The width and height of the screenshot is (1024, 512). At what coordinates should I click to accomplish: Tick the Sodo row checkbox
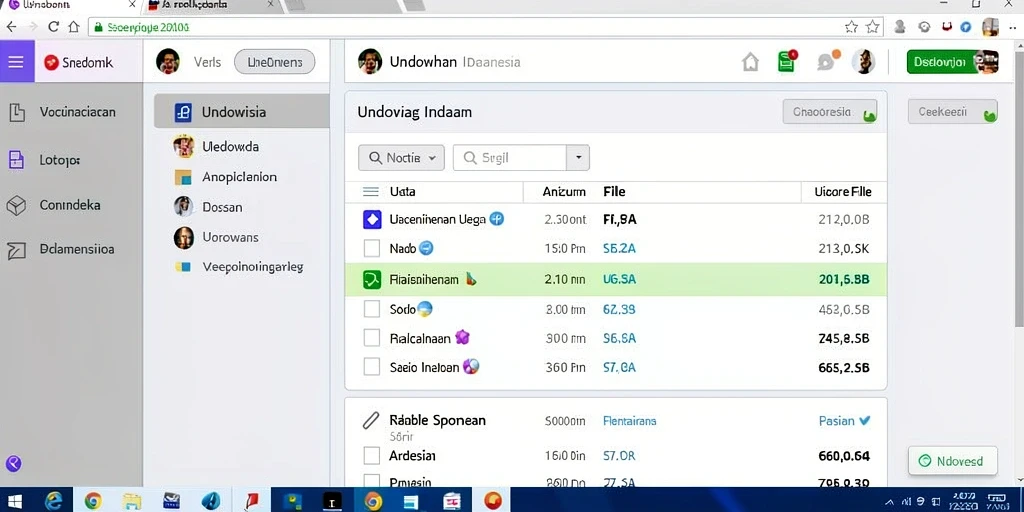tap(372, 309)
